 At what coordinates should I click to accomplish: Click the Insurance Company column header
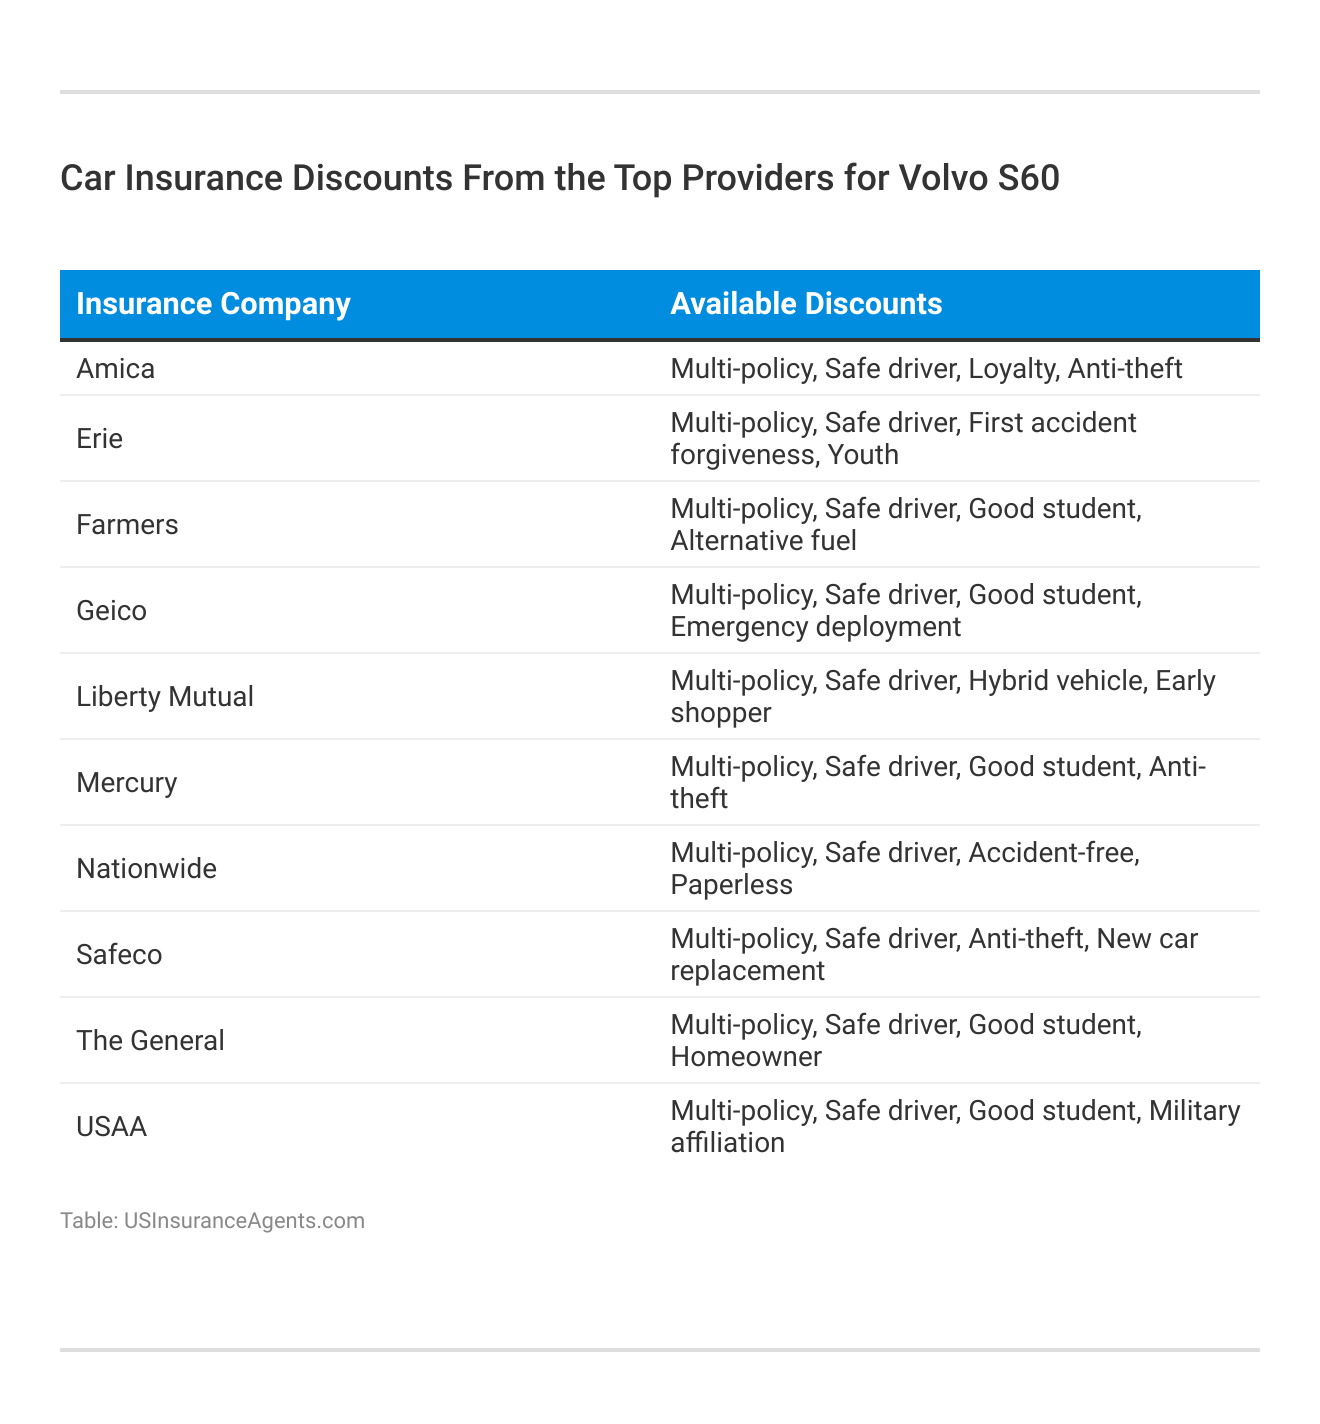pyautogui.click(x=213, y=304)
